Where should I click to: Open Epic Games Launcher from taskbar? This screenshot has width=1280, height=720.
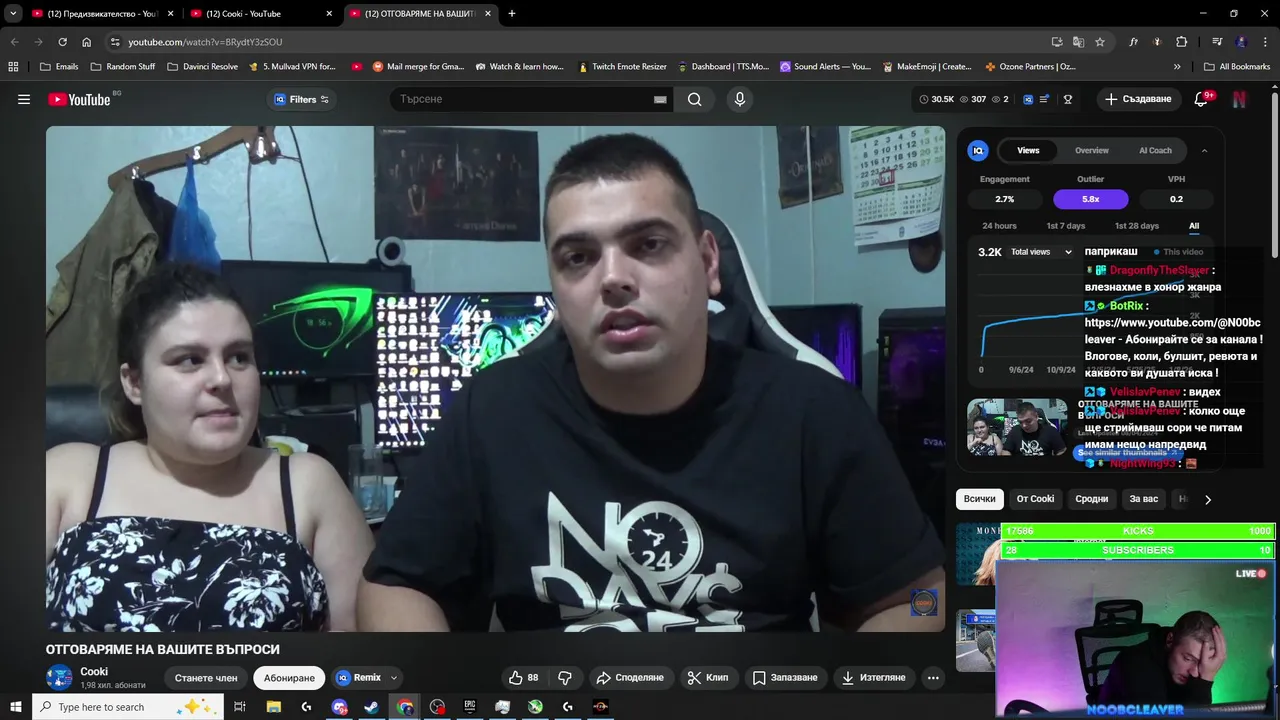[470, 707]
